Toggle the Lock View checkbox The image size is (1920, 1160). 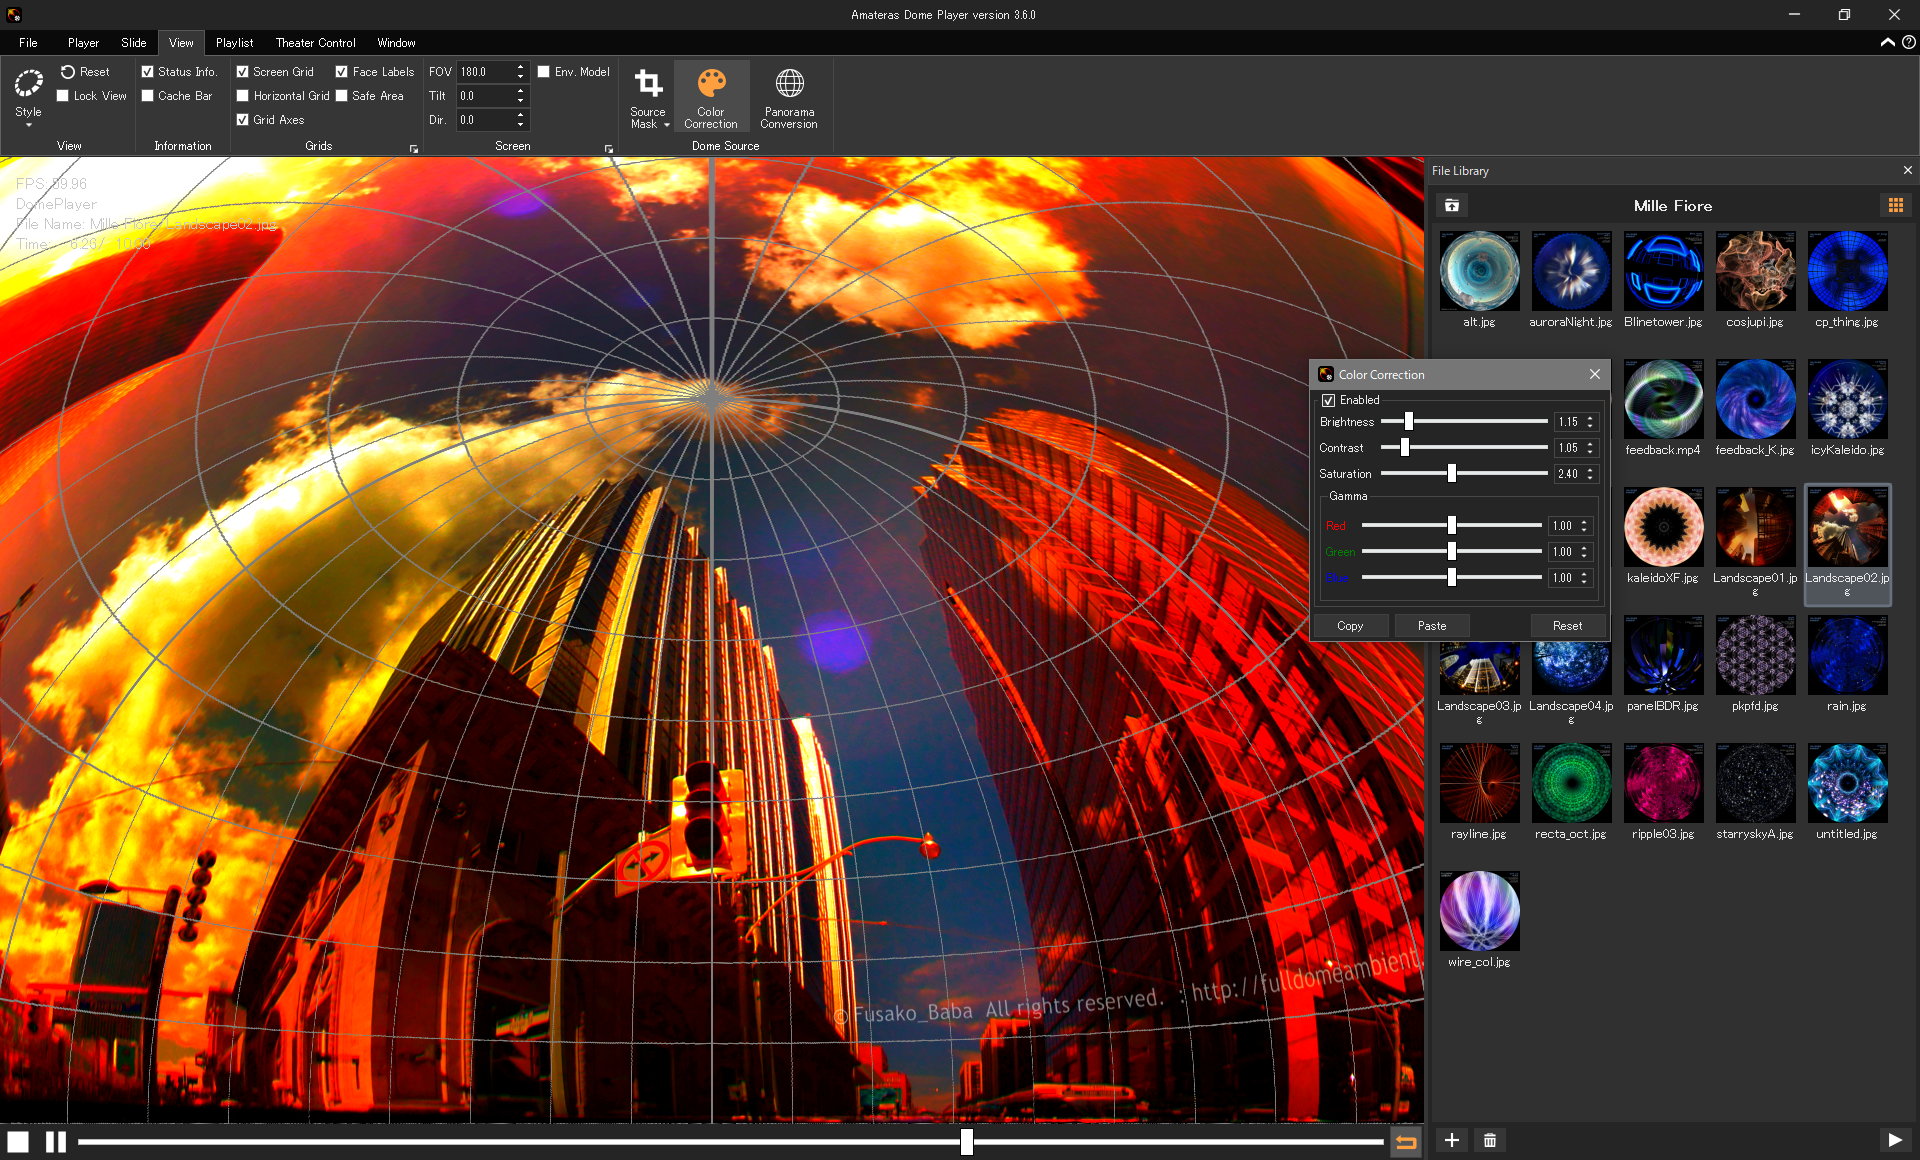coord(63,96)
